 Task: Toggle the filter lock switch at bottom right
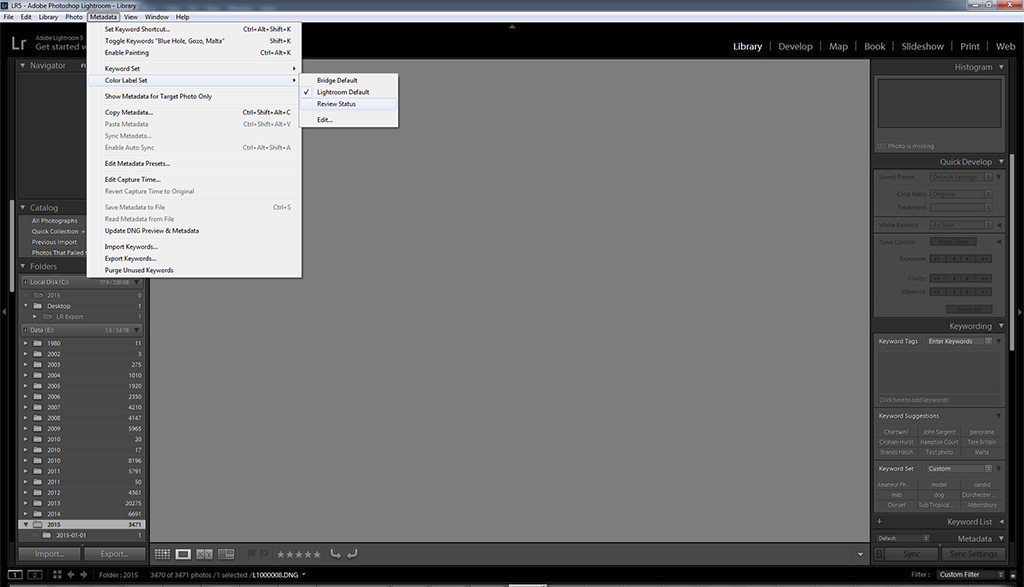click(x=1010, y=575)
